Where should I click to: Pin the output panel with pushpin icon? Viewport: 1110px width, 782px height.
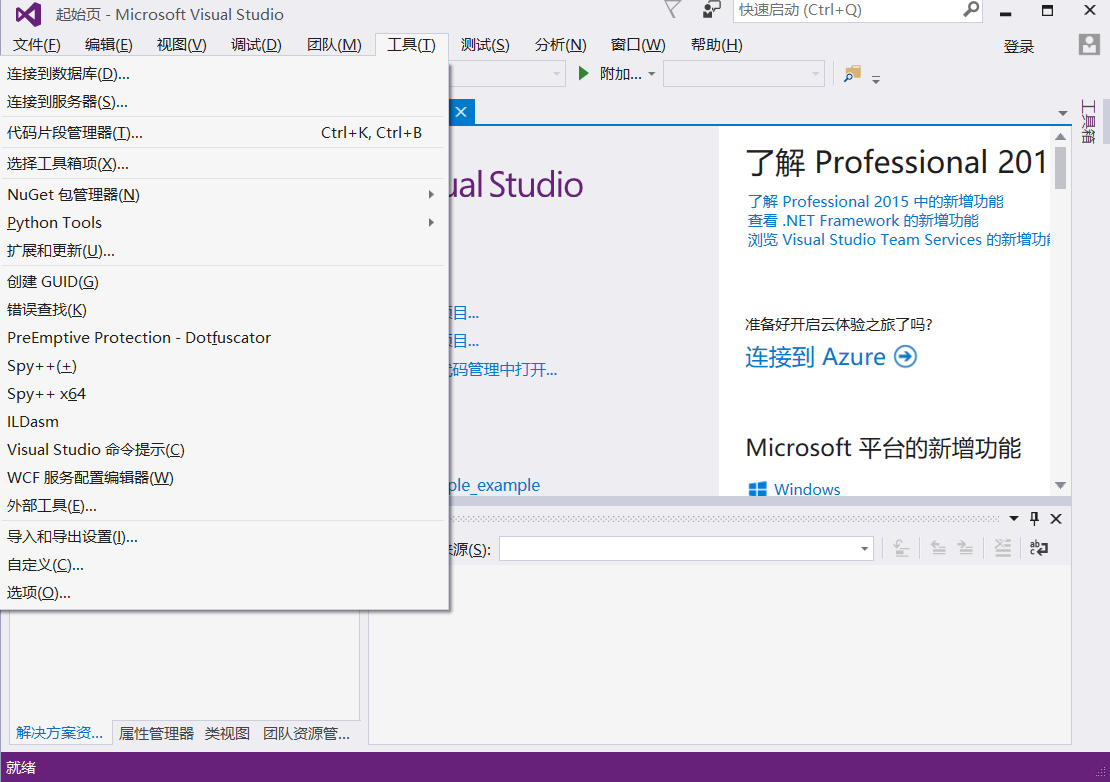click(x=1034, y=519)
